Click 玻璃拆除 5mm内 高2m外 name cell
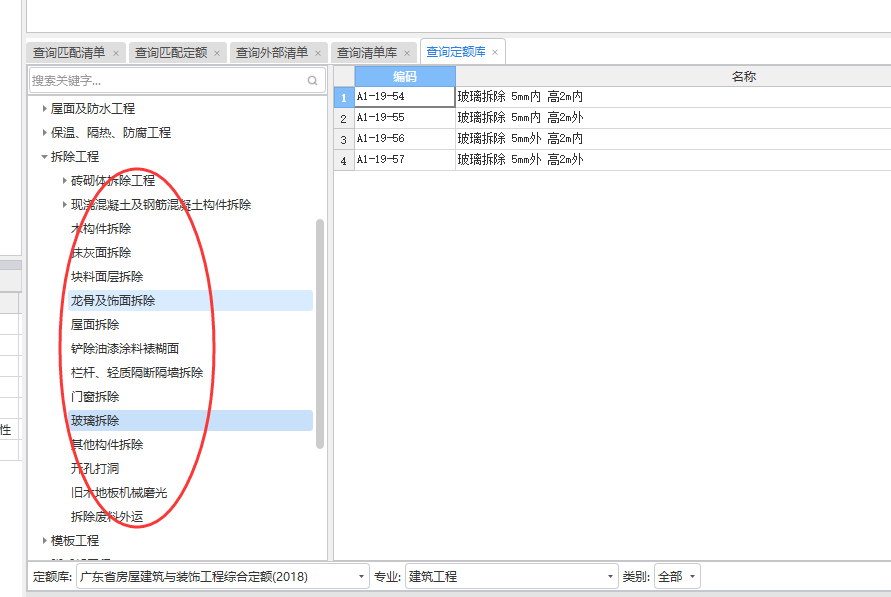Image resolution: width=891 pixels, height=597 pixels. 673,118
